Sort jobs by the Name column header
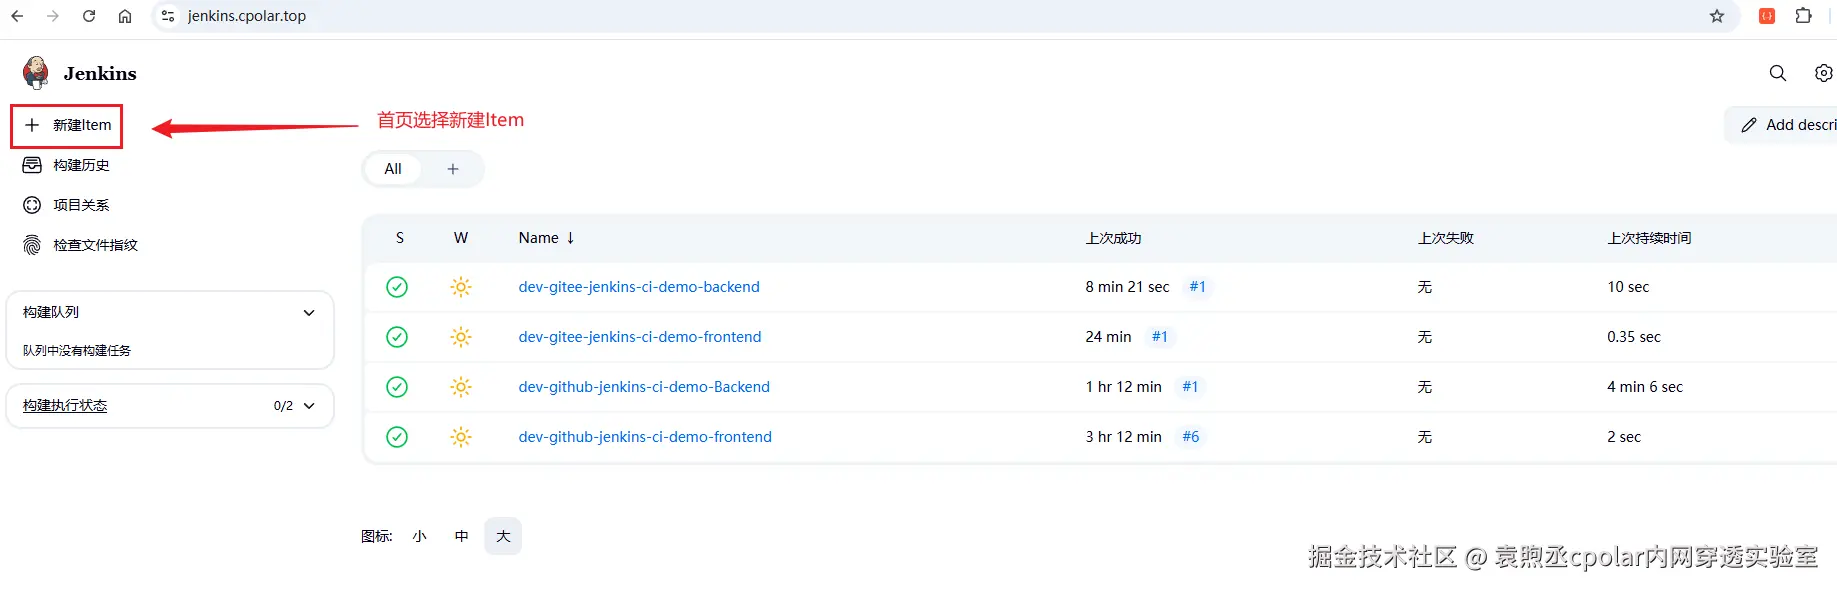The height and width of the screenshot is (590, 1837). [x=546, y=238]
